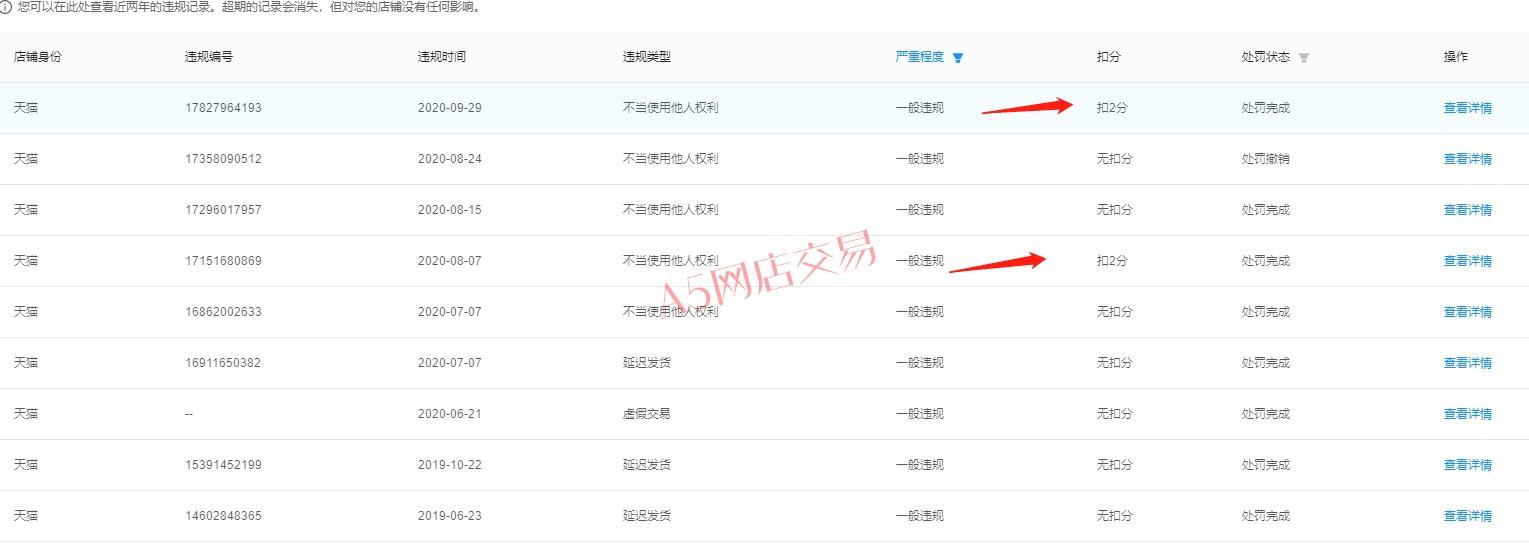Select violation number 16911650382

coord(223,363)
